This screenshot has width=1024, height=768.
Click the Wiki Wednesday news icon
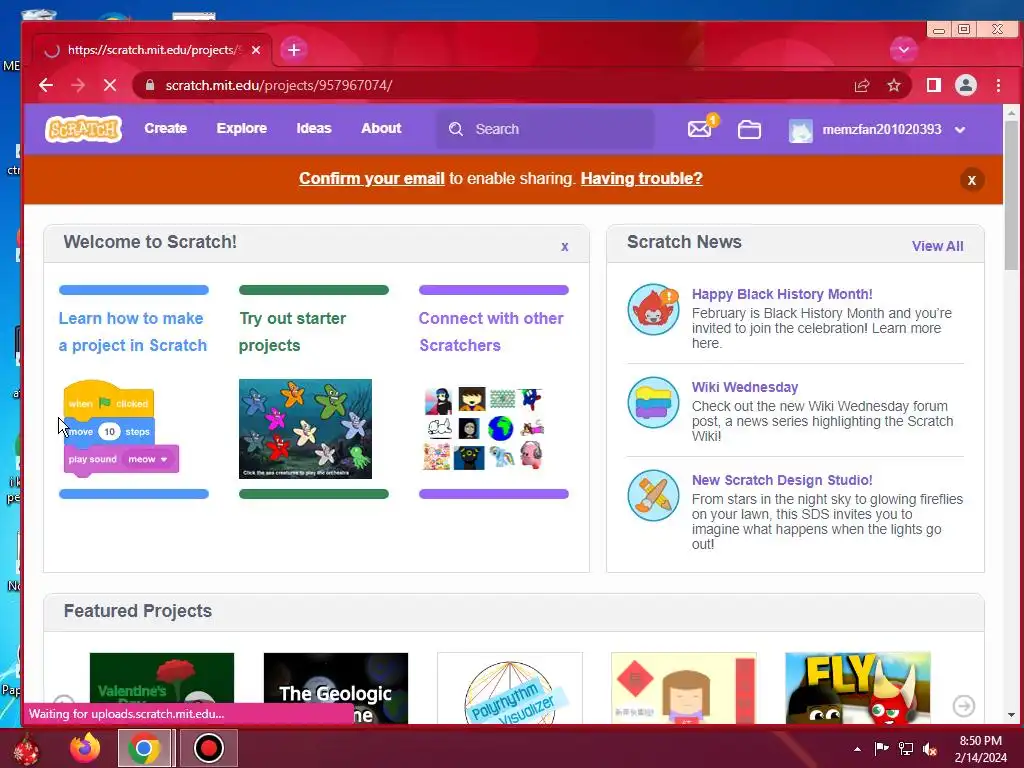(x=653, y=402)
